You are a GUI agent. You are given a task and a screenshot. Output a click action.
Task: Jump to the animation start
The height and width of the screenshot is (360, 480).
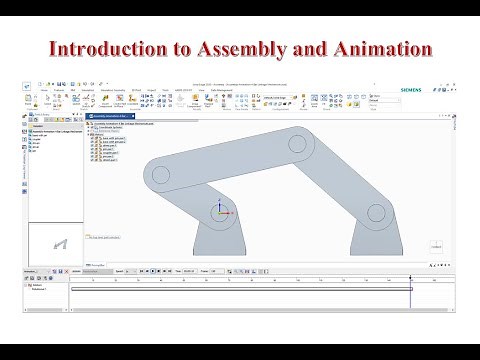(x=141, y=271)
